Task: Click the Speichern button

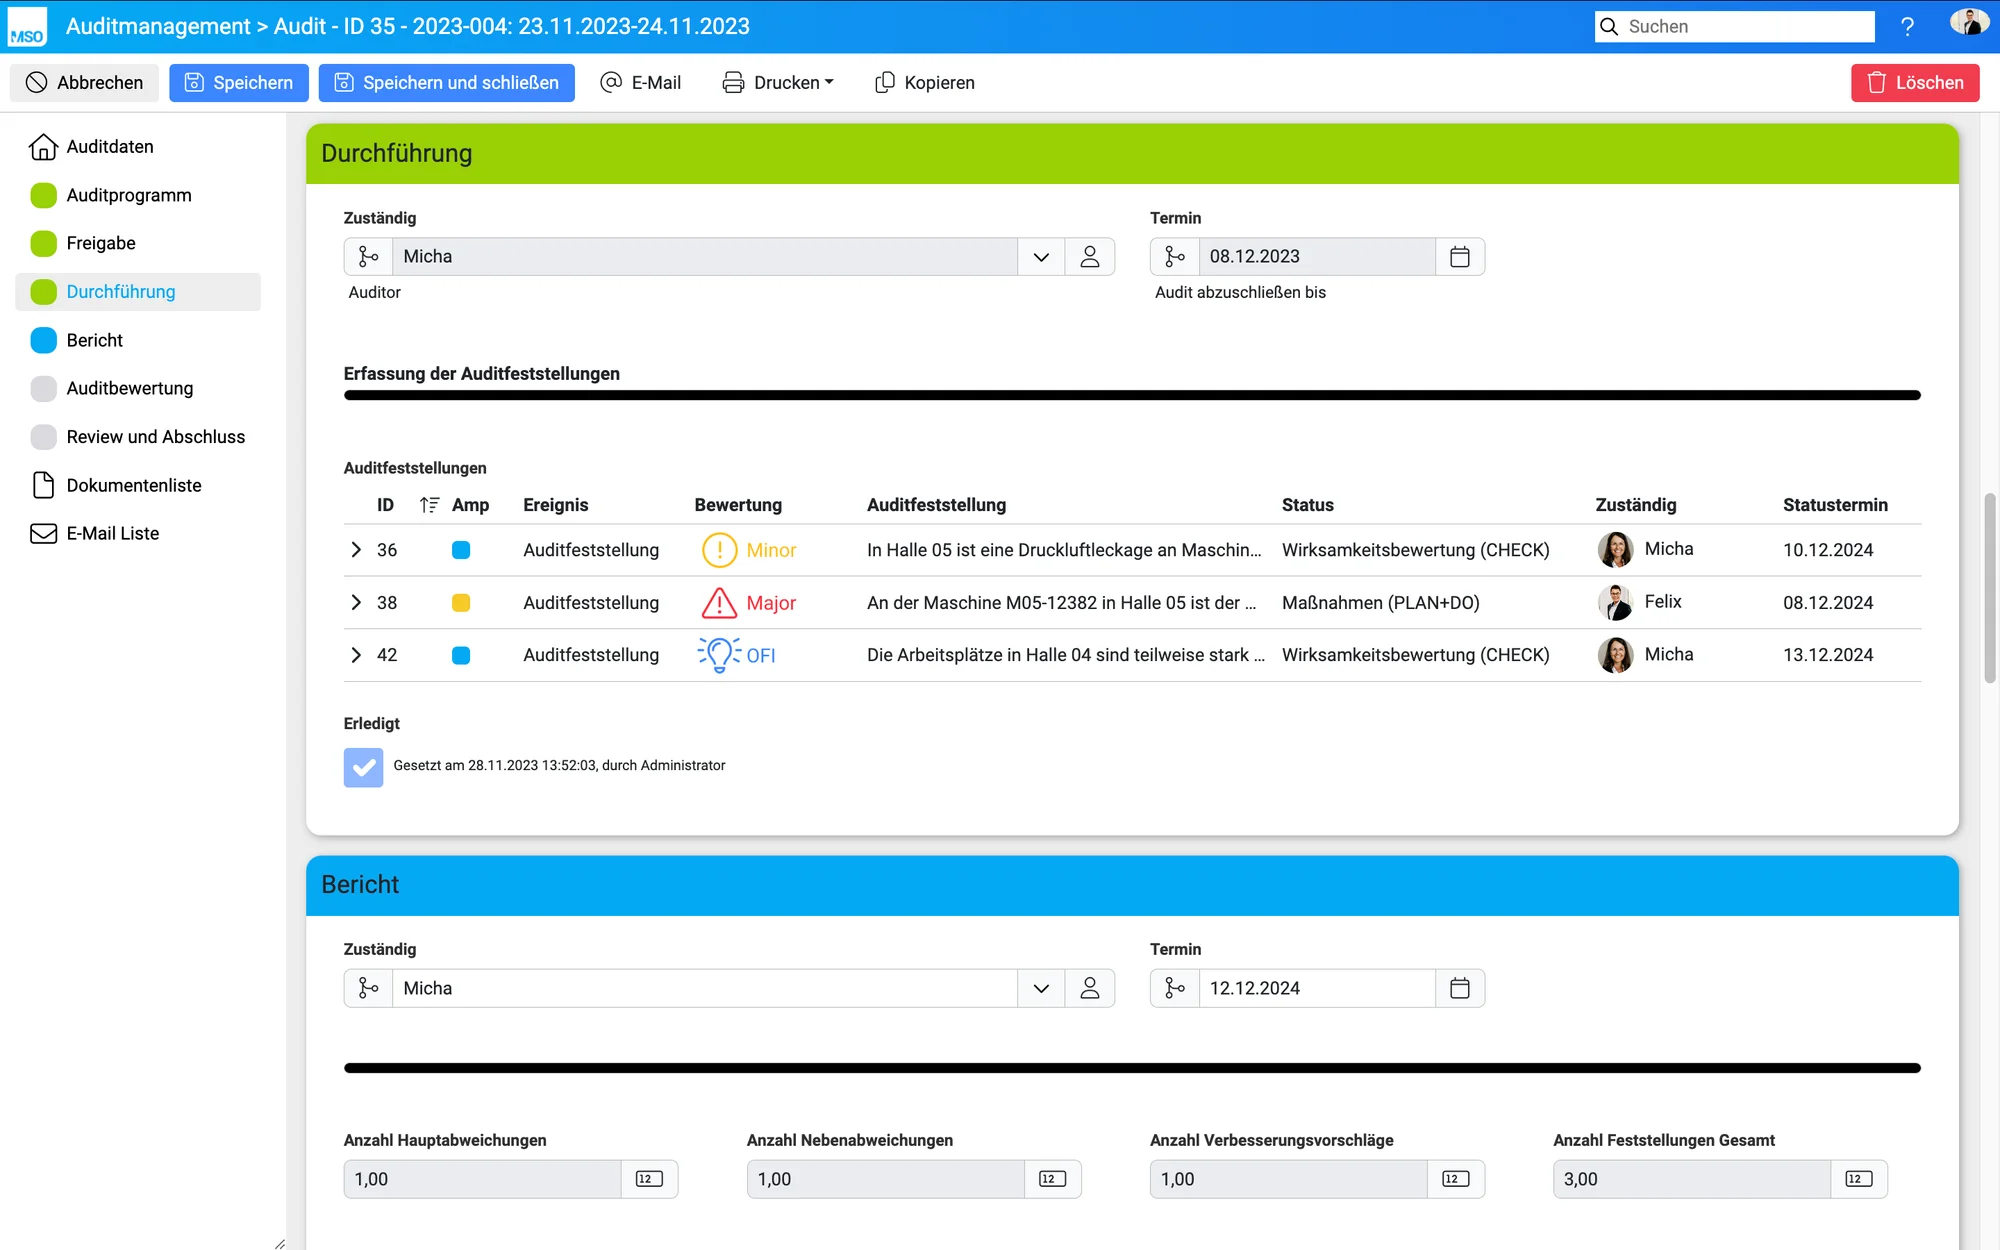Action: [x=239, y=83]
